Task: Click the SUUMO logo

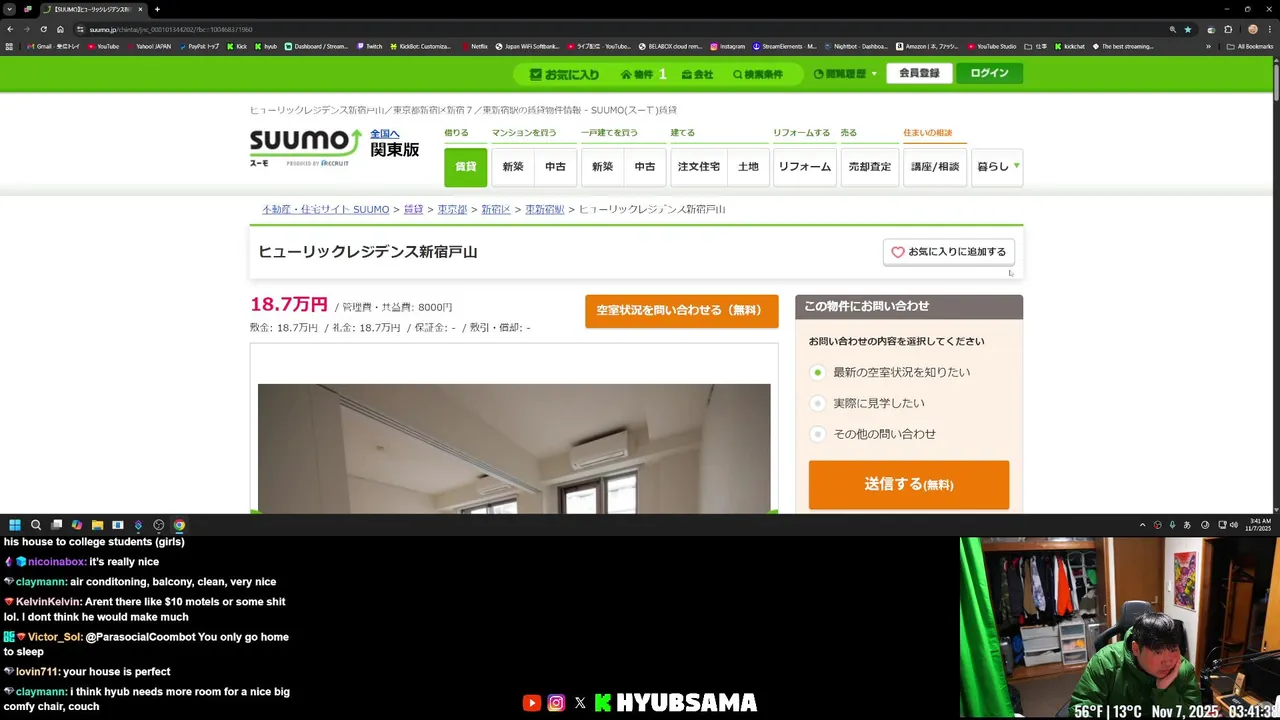Action: coord(305,147)
